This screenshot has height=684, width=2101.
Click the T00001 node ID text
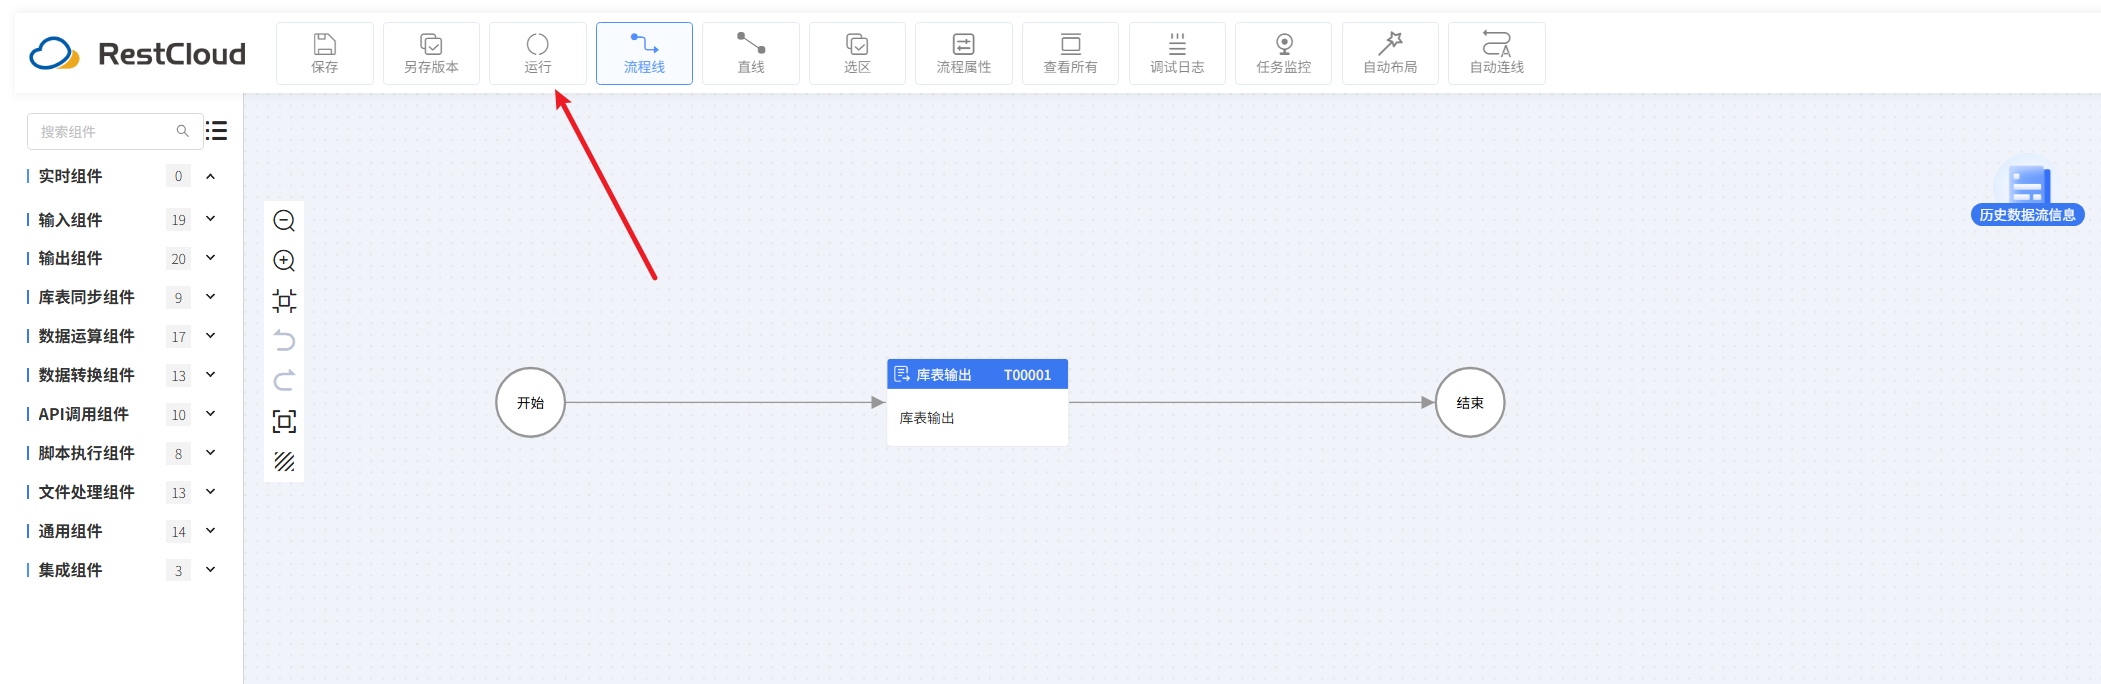click(1027, 375)
